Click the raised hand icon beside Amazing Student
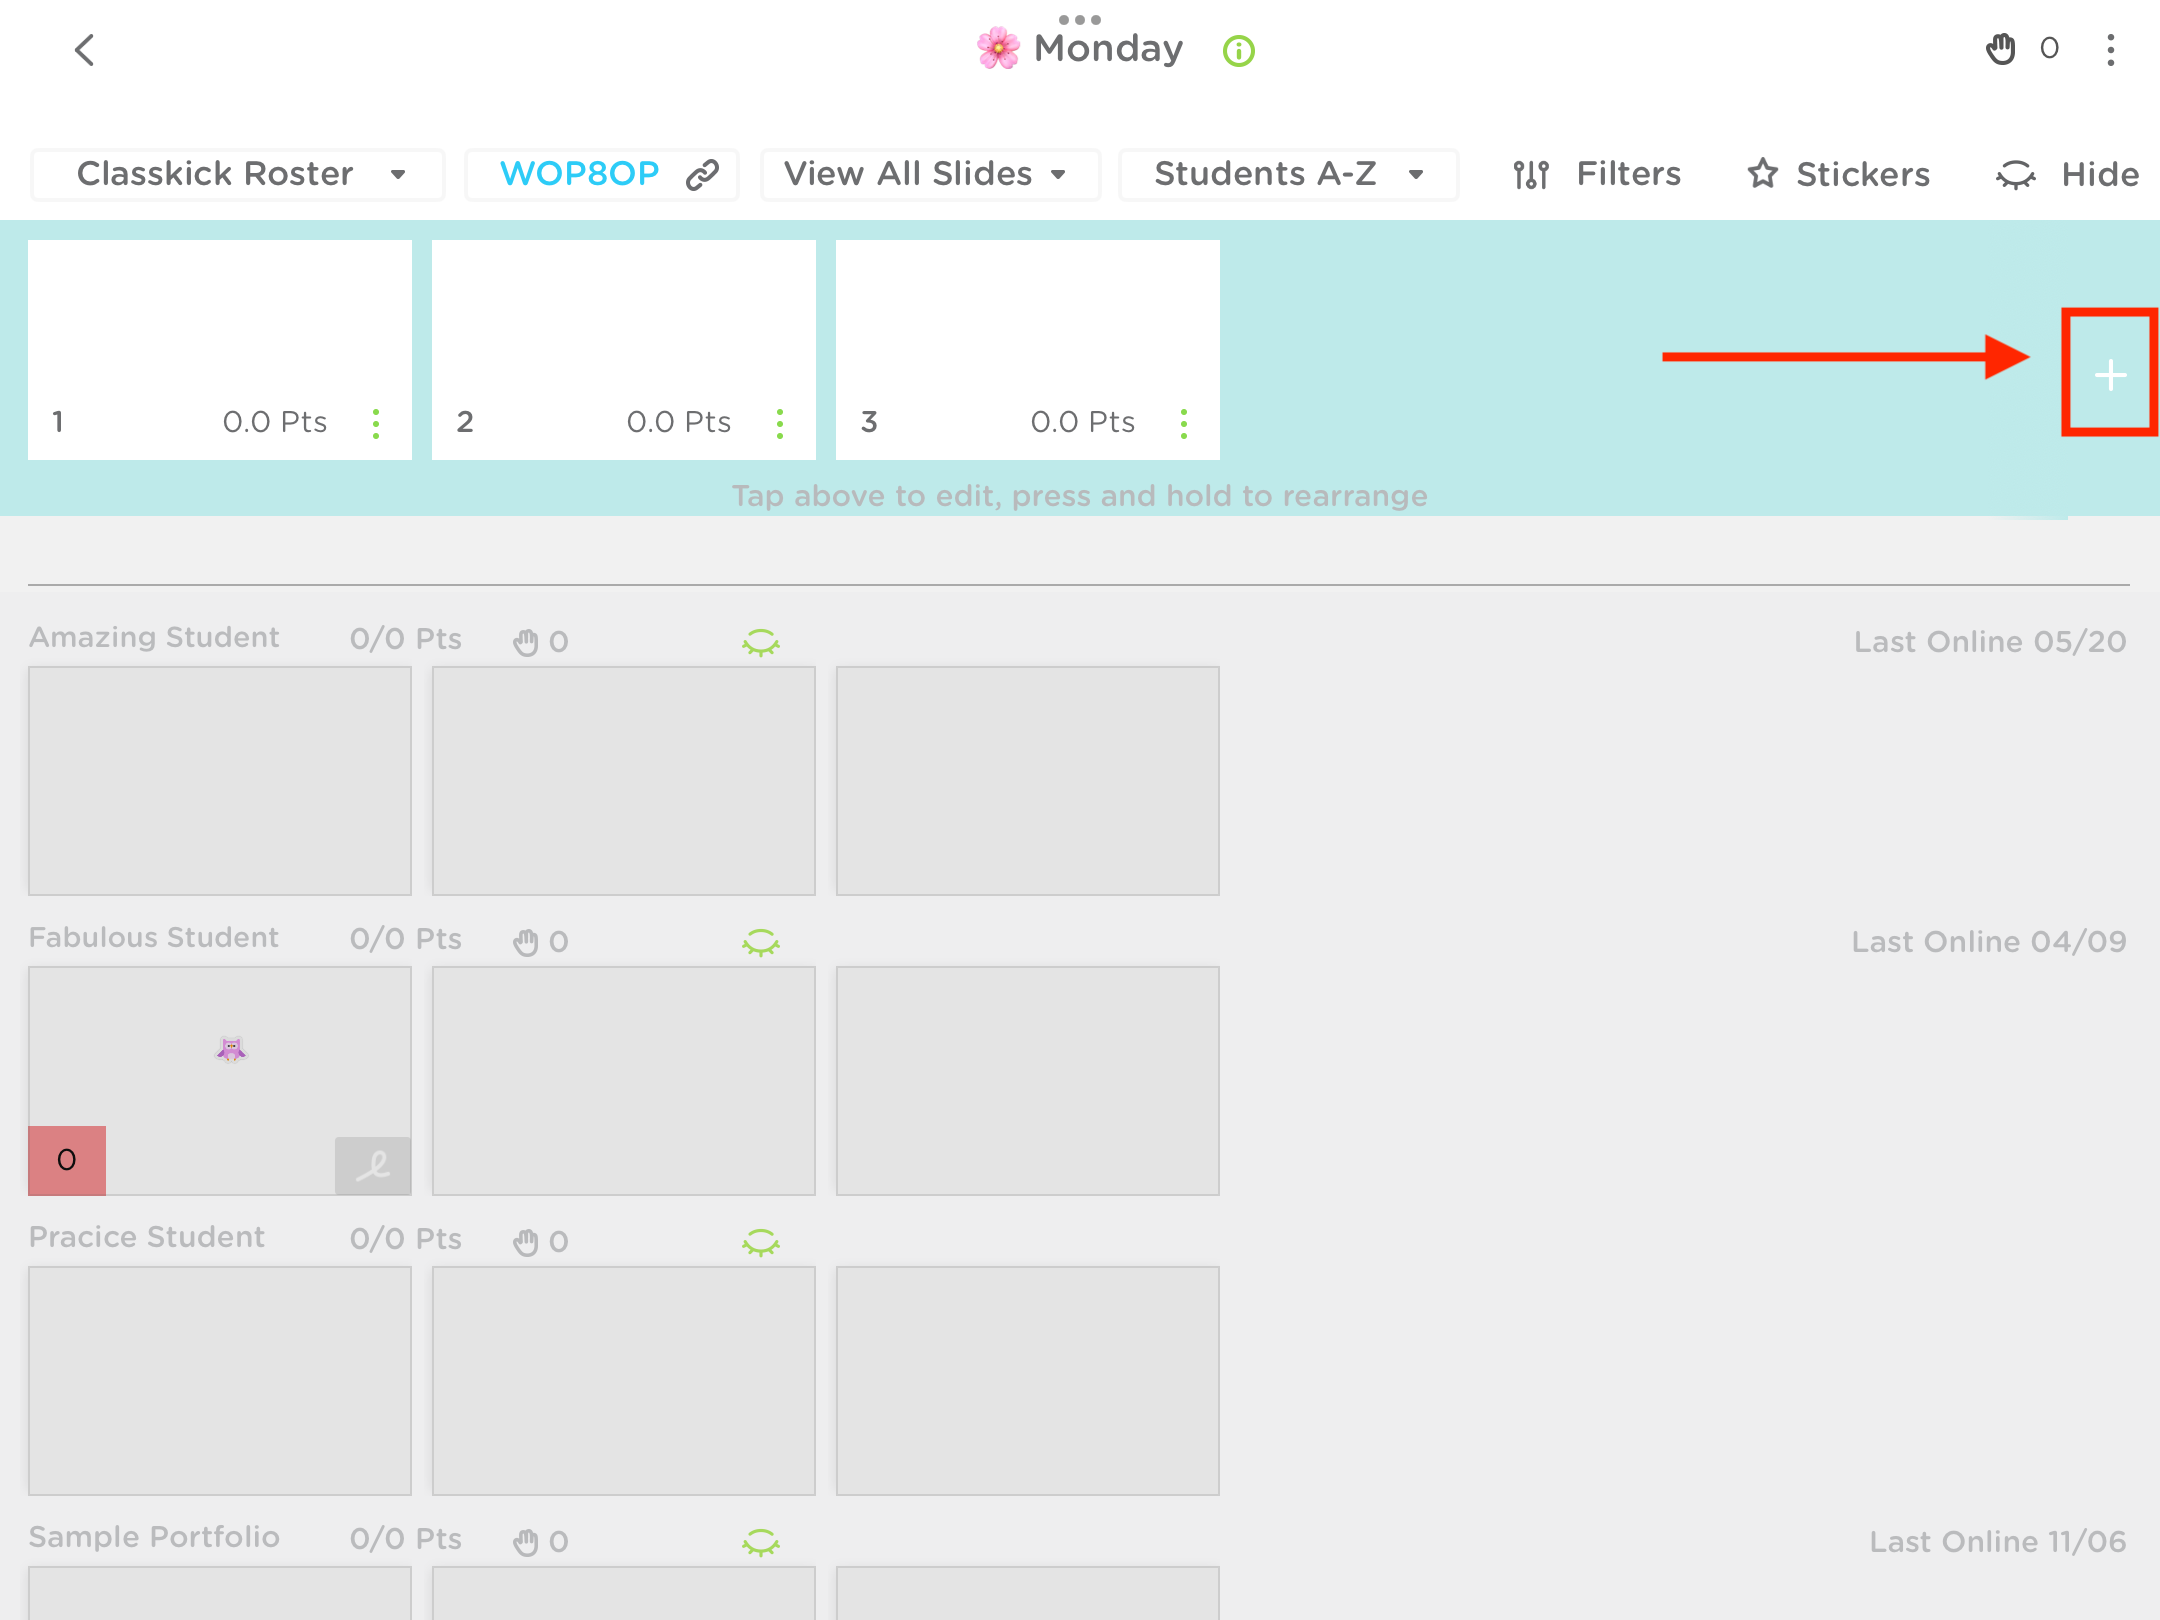The image size is (2160, 1620). [526, 641]
